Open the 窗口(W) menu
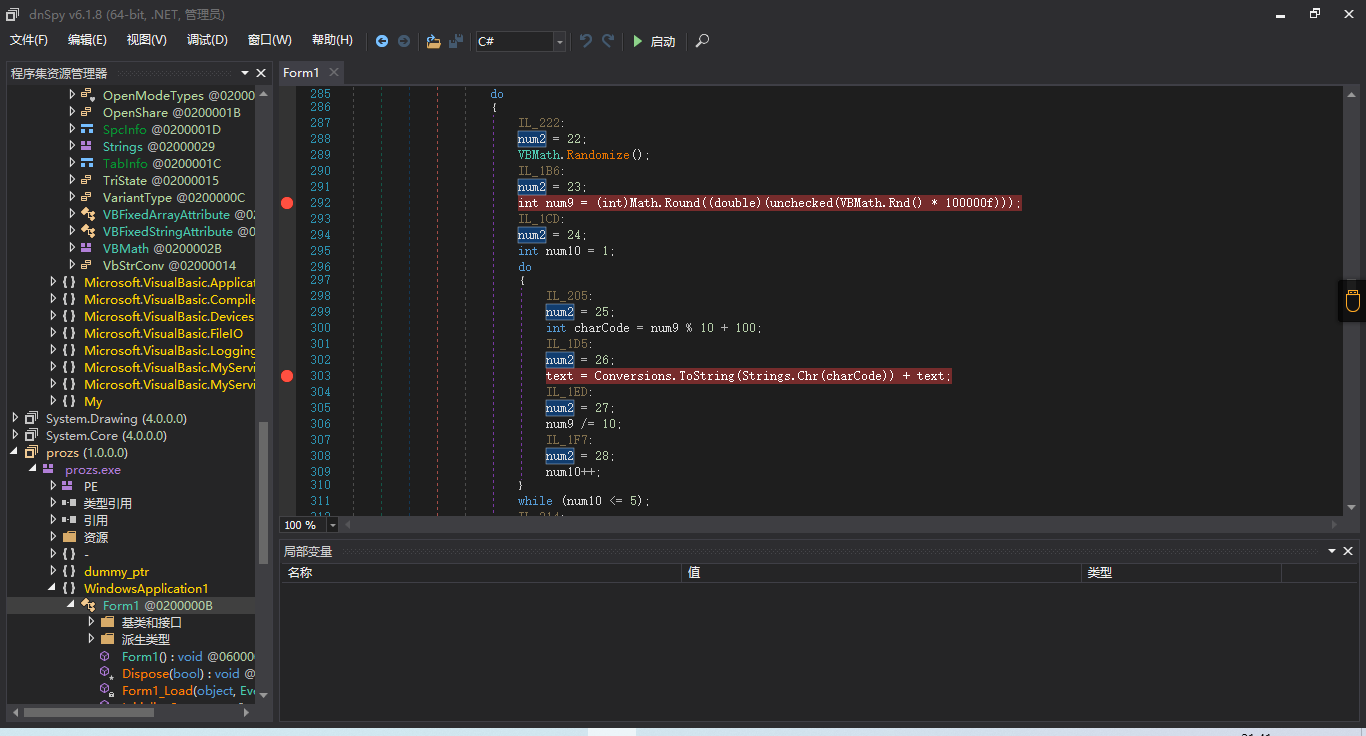This screenshot has width=1366, height=736. click(270, 40)
